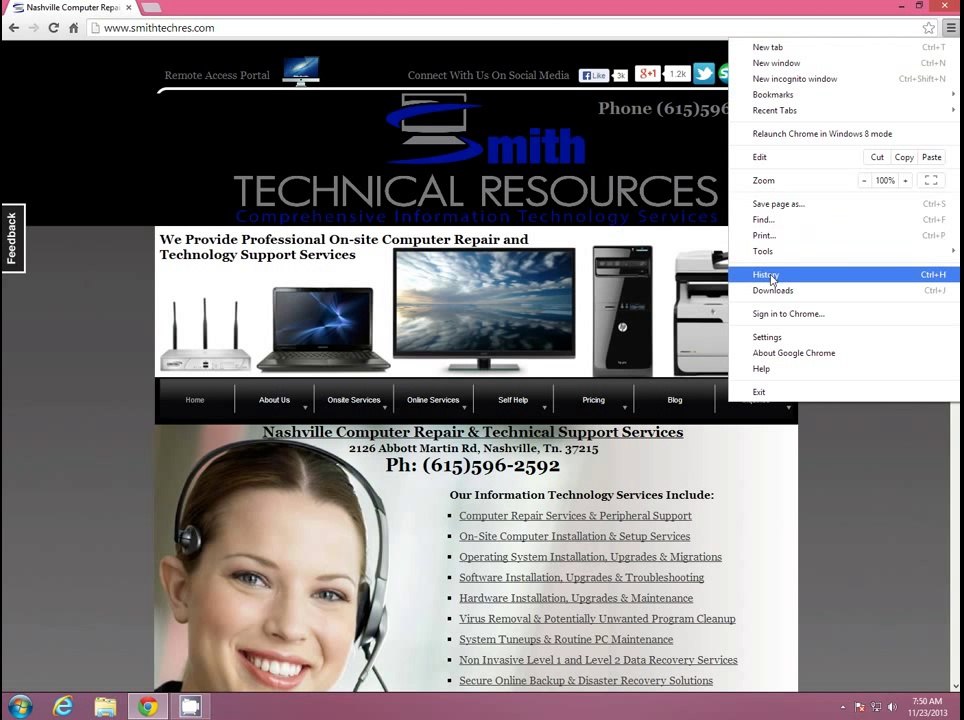Choose Relaunch Chrome in Windows 8 mode
Screen dimensions: 964x720
coord(844,133)
